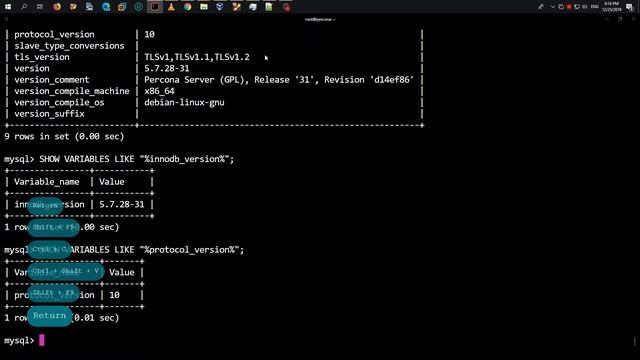Image resolution: width=640 pixels, height=360 pixels.
Task: Open the Action Center notification icon
Action: tap(629, 7)
